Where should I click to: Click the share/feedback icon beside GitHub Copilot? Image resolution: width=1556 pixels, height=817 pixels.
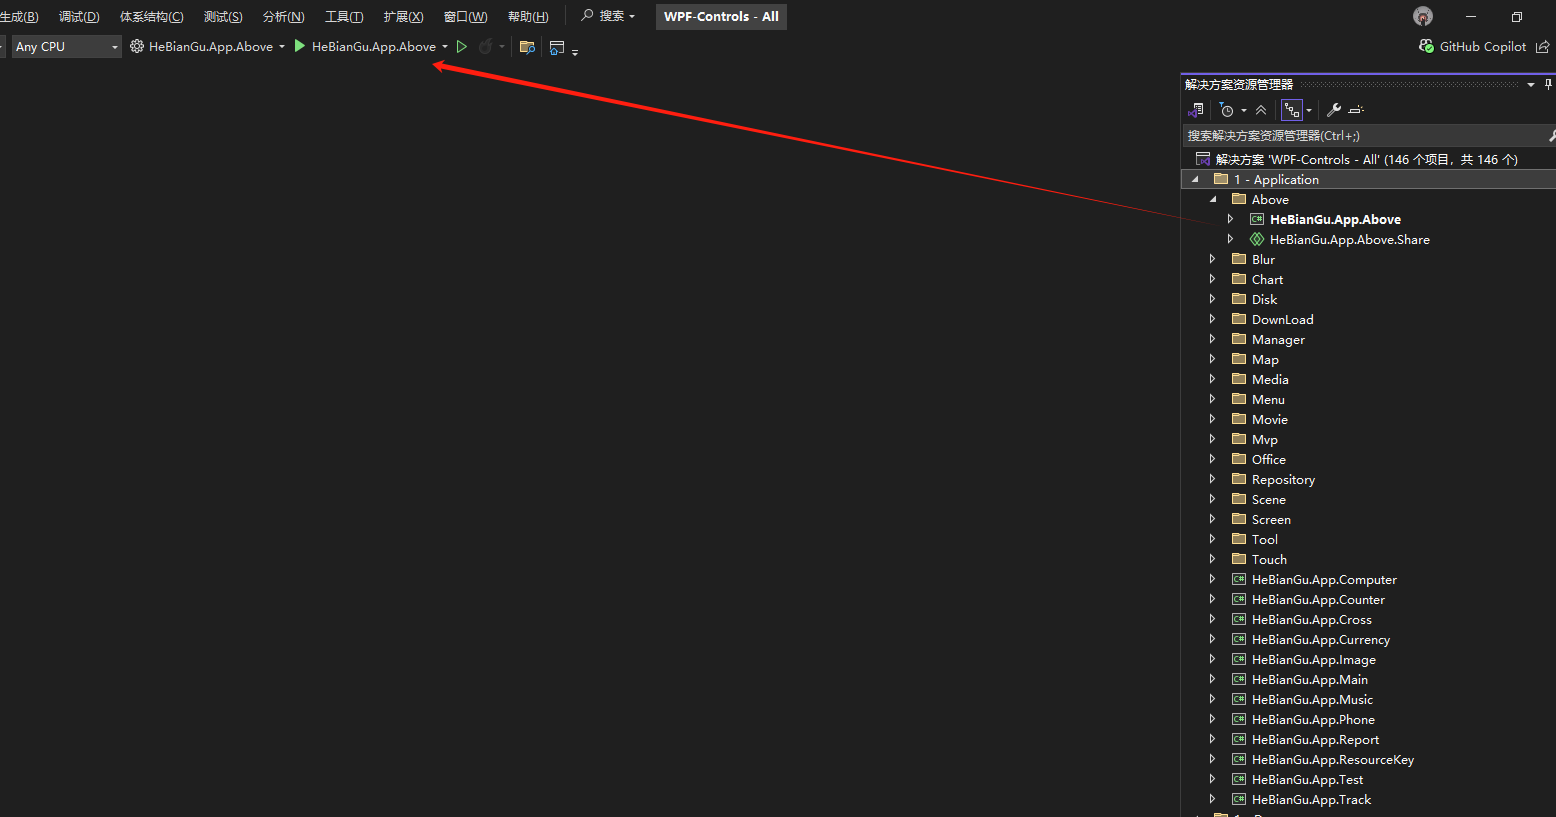pyautogui.click(x=1542, y=47)
